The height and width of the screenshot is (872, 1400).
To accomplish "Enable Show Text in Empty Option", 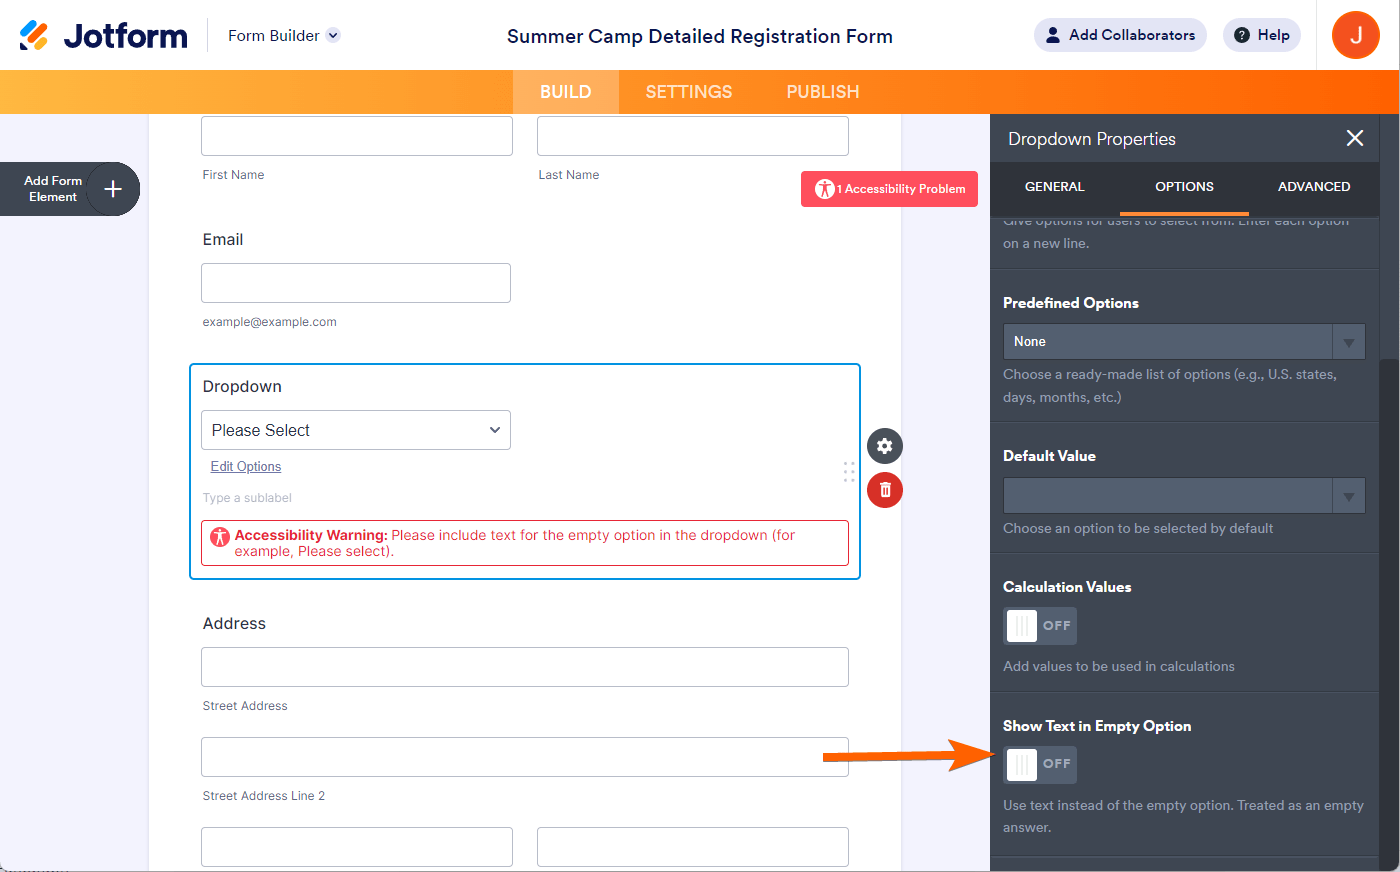I will tap(1040, 764).
